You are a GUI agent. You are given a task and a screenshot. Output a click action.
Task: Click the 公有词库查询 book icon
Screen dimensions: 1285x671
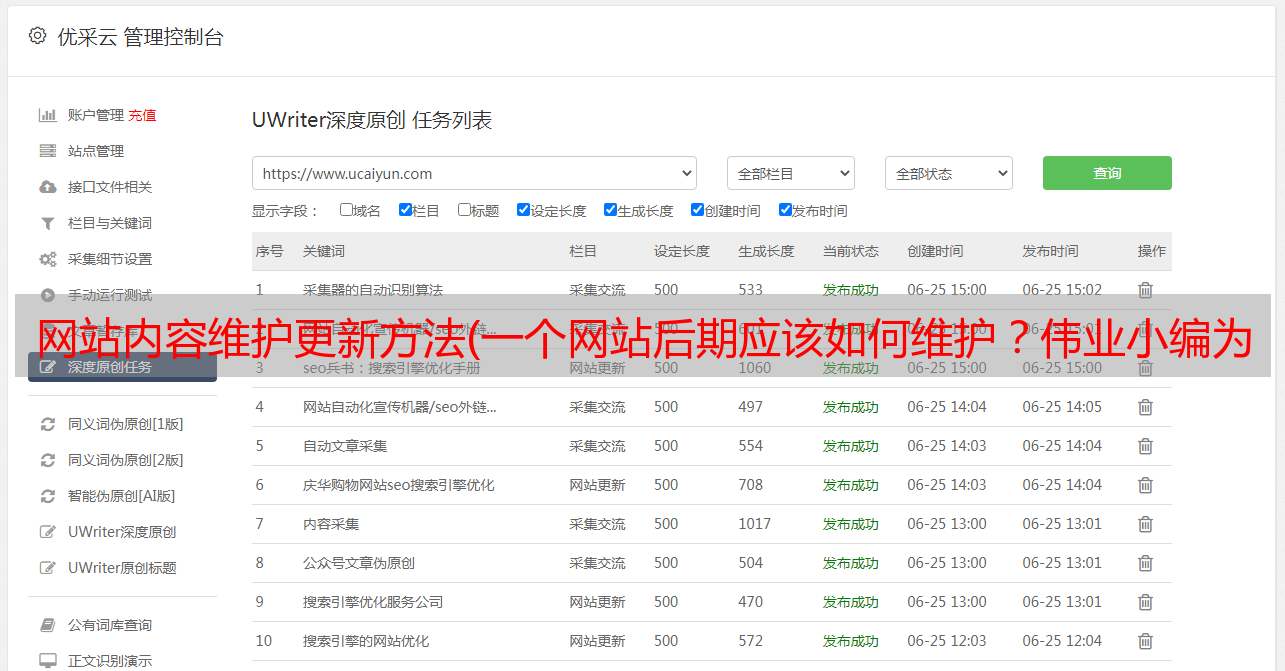click(x=47, y=625)
